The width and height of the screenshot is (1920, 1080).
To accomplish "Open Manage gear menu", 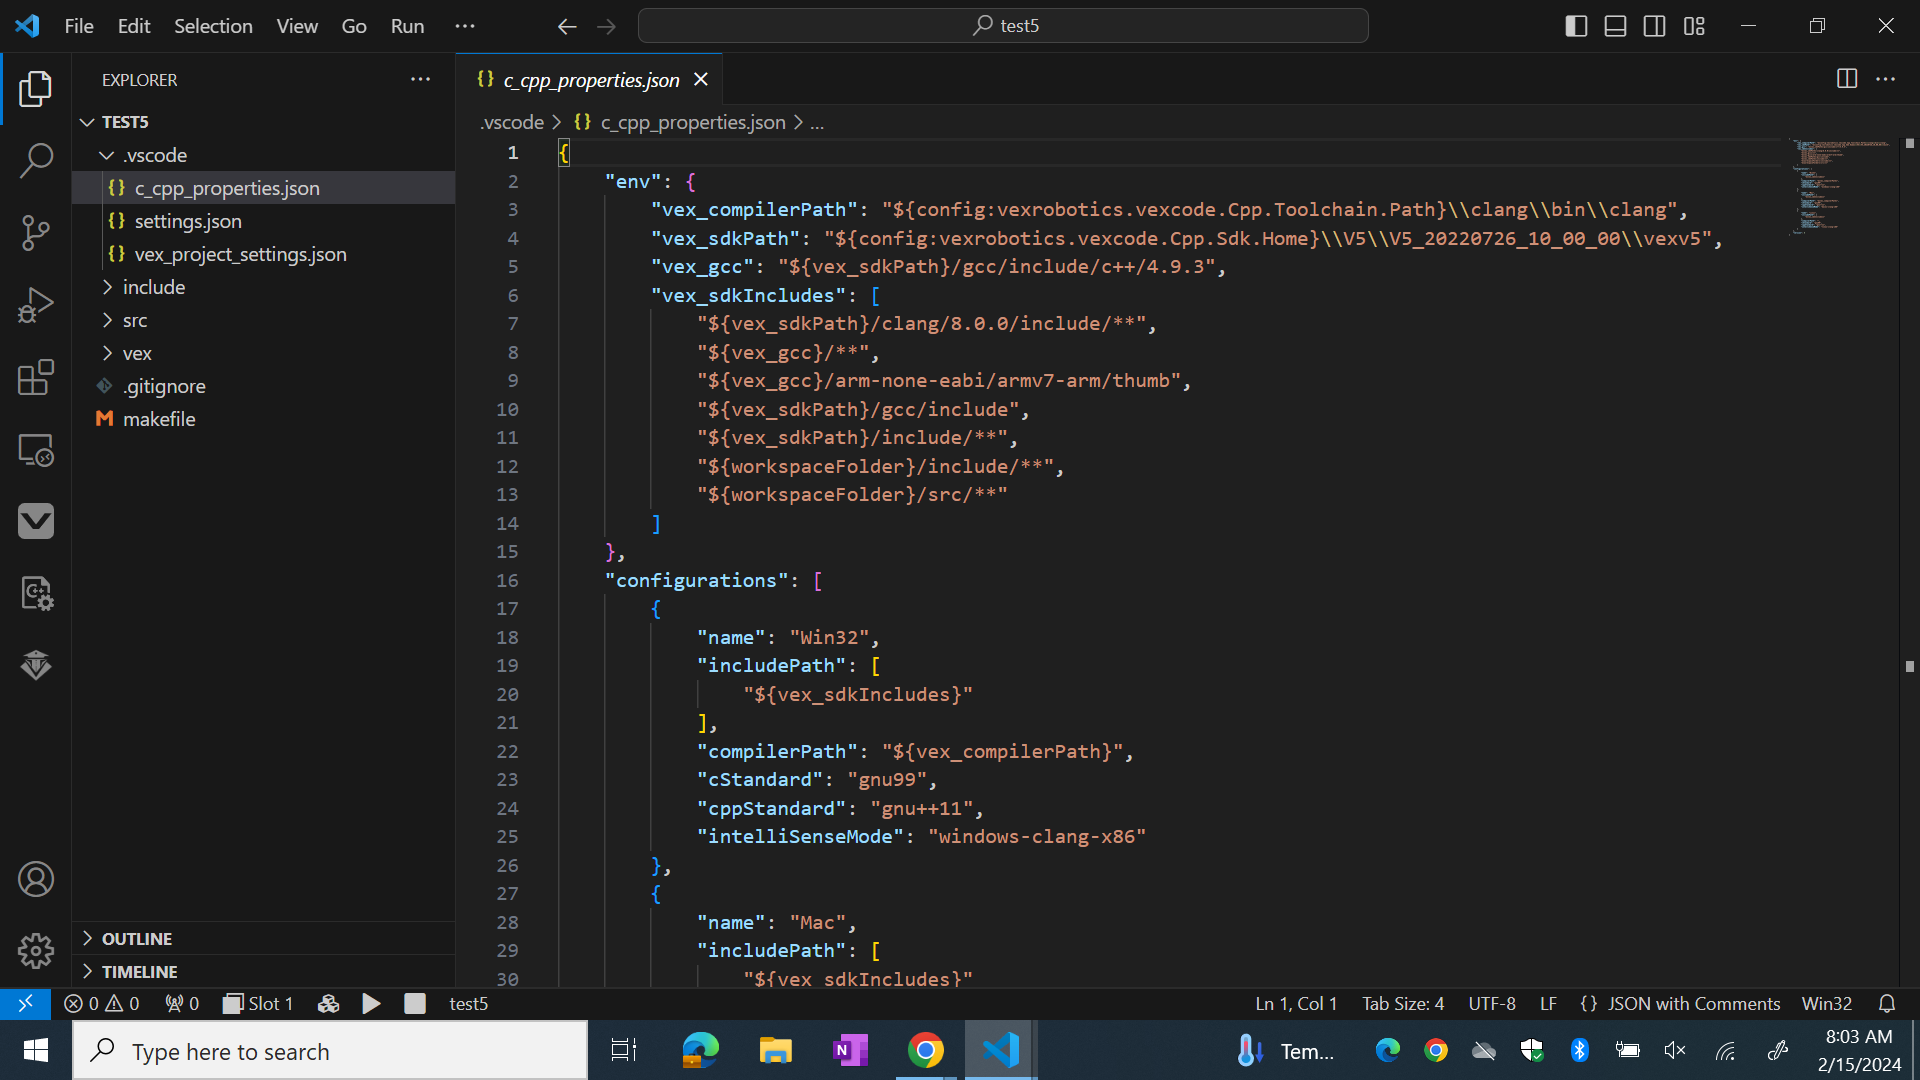I will pyautogui.click(x=36, y=951).
